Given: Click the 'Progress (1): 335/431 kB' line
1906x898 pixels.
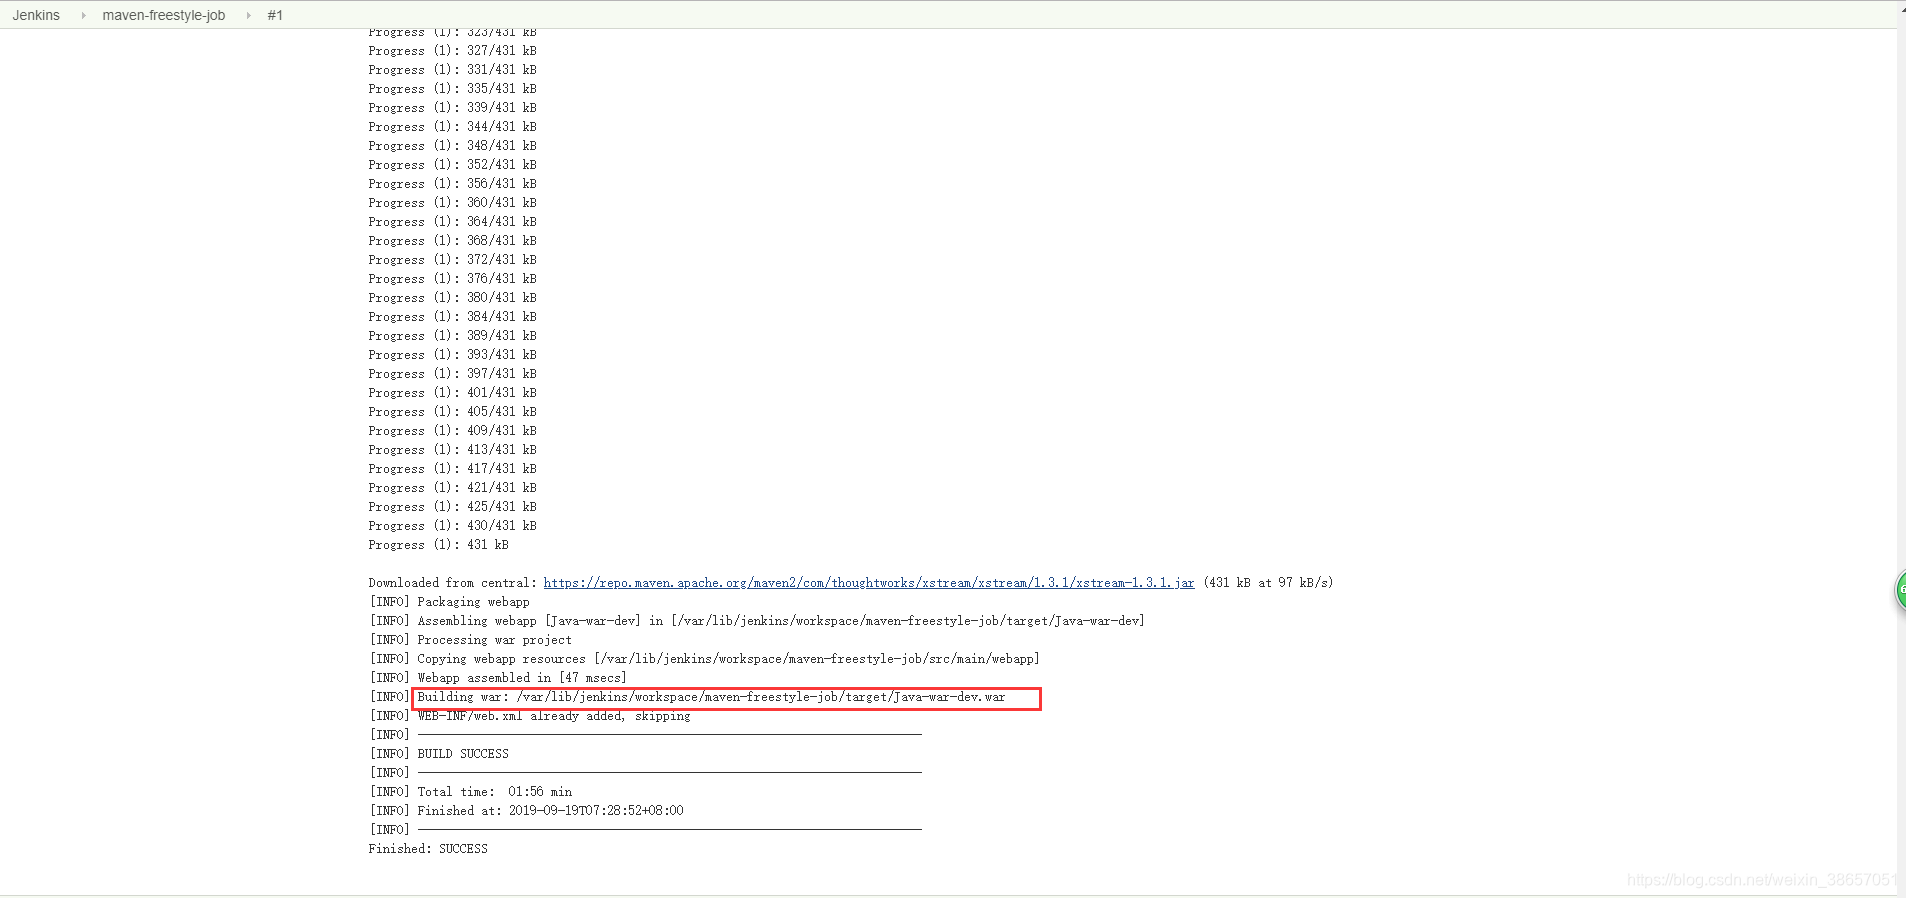Looking at the screenshot, I should 452,89.
